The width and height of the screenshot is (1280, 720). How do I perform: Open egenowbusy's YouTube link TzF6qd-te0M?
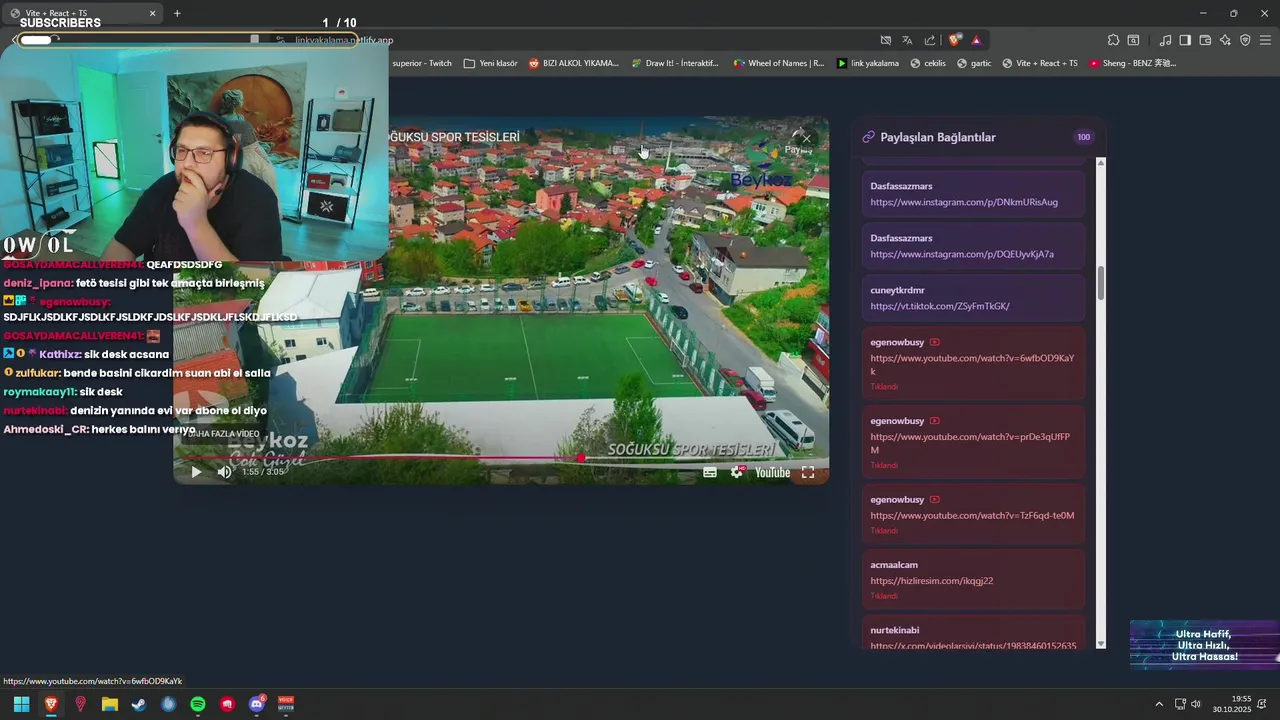(x=972, y=515)
